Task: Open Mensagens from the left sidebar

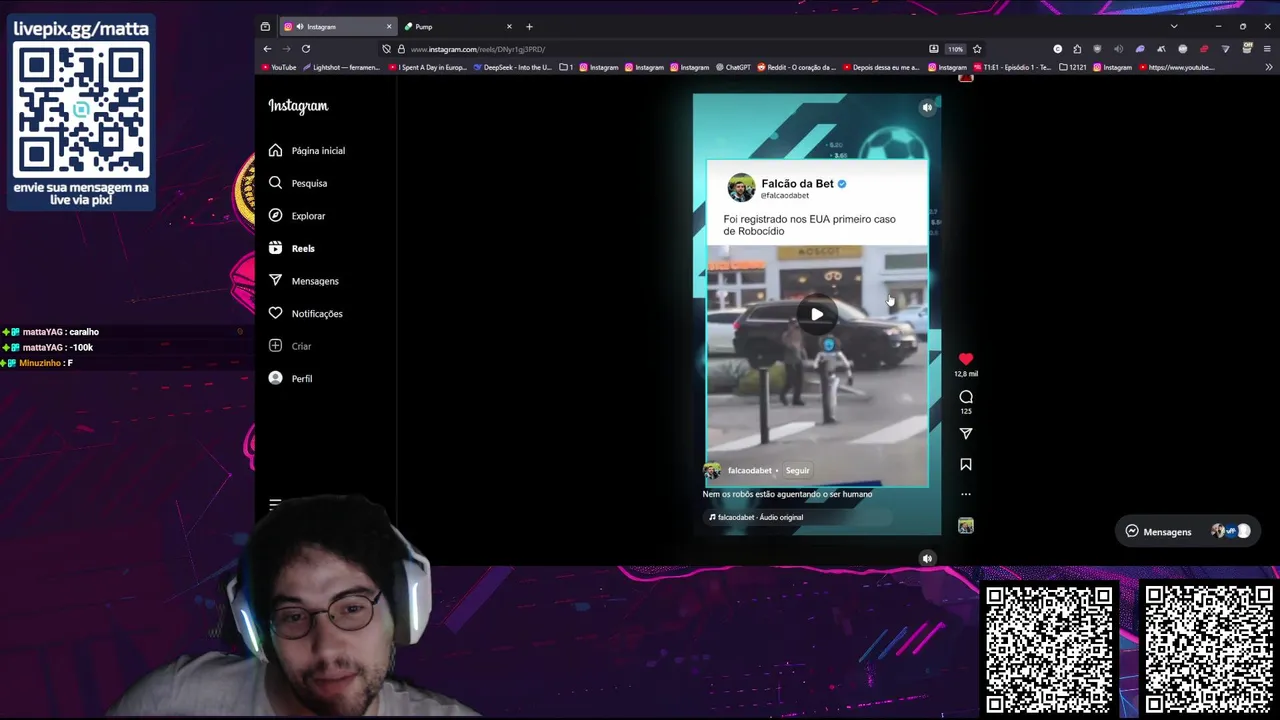Action: (304, 281)
